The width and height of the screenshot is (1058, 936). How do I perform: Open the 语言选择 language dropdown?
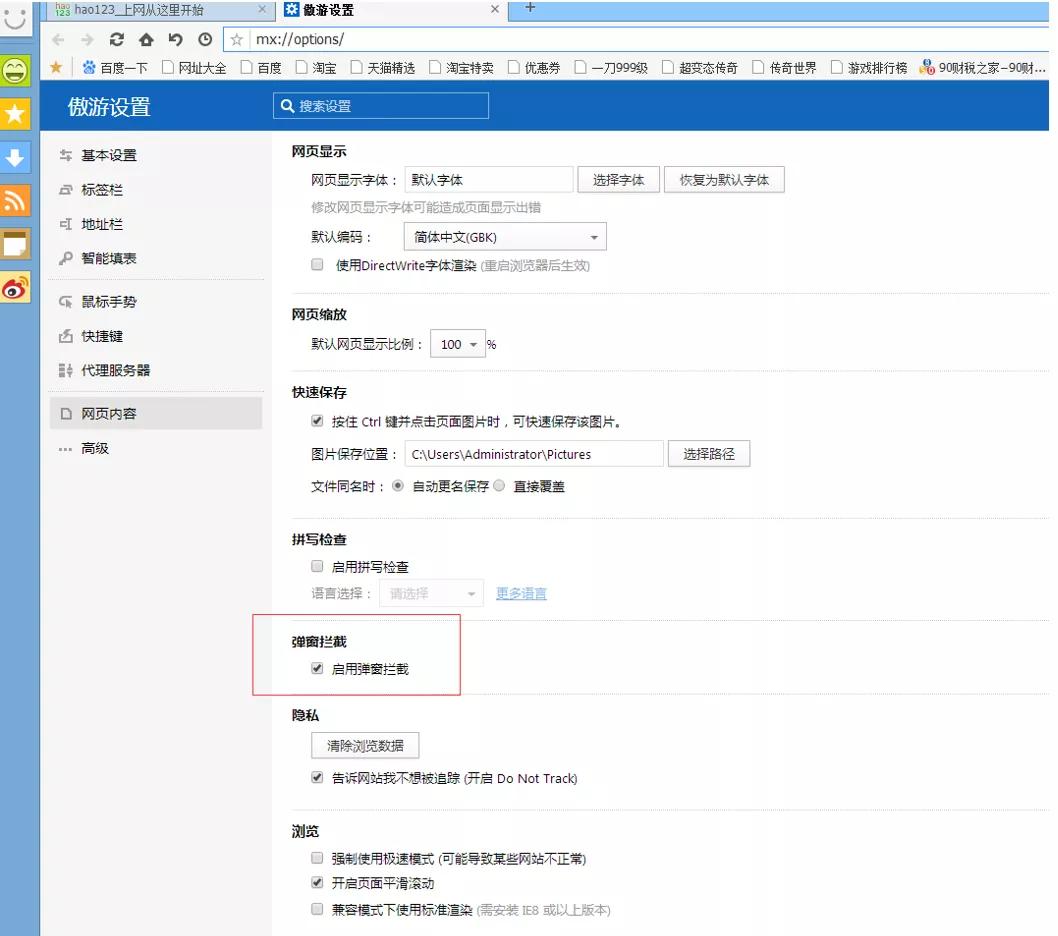click(431, 593)
